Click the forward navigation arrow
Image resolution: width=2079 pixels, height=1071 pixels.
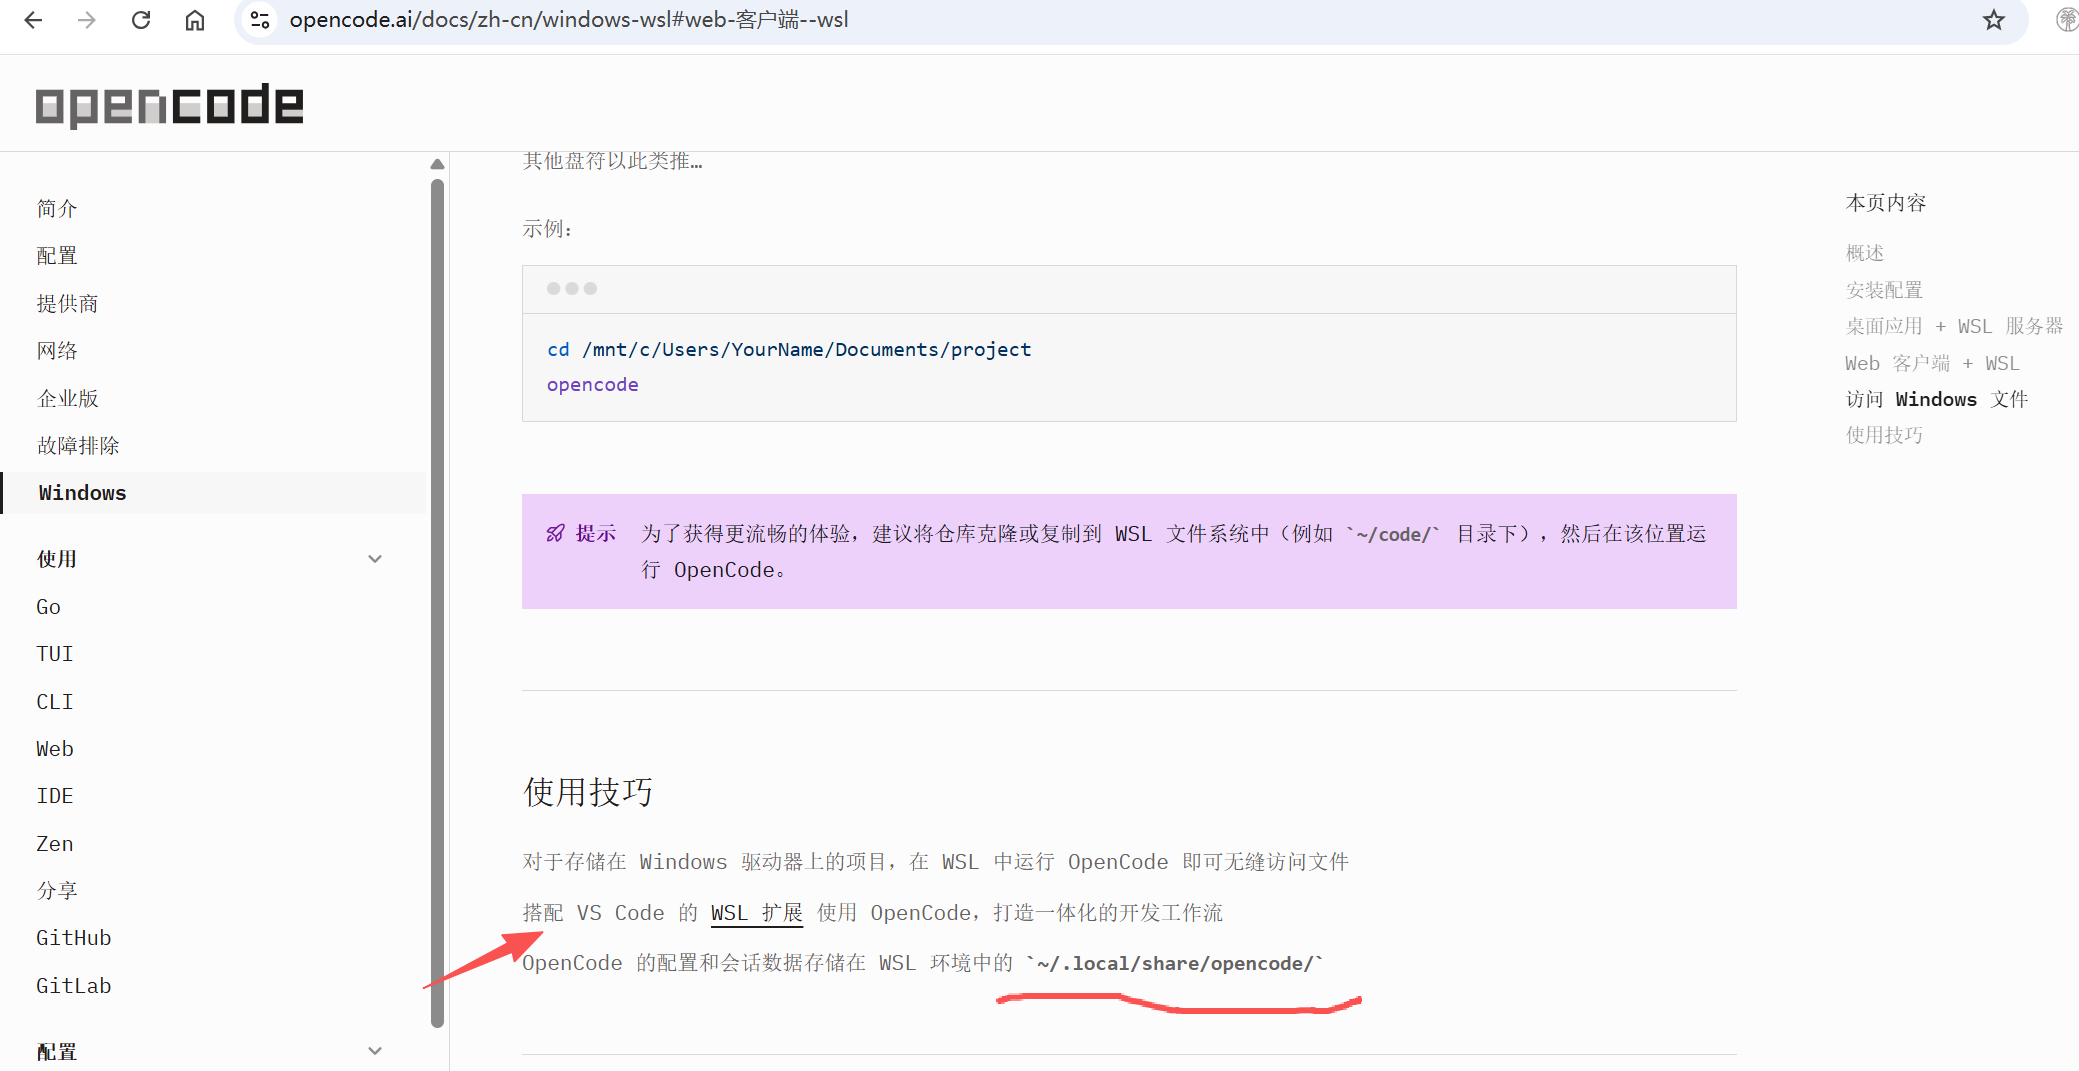87,19
